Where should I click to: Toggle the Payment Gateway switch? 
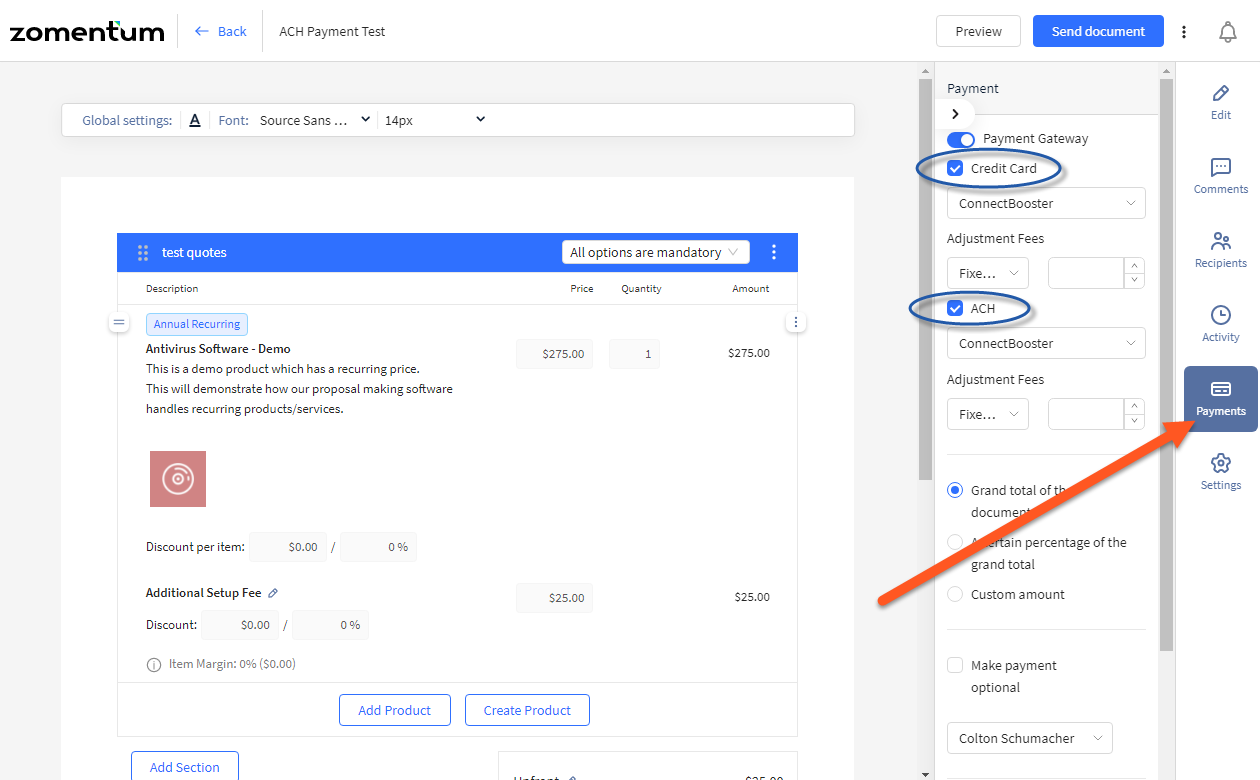point(961,139)
